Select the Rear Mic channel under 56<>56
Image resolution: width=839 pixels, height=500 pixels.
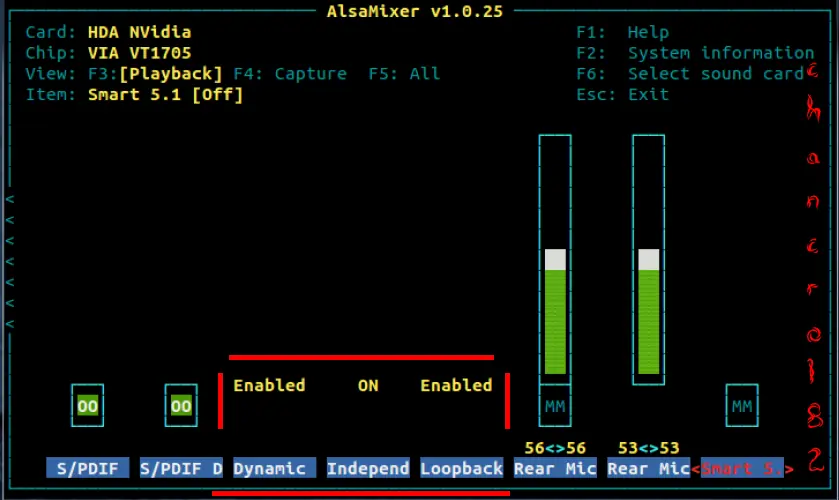coord(555,468)
